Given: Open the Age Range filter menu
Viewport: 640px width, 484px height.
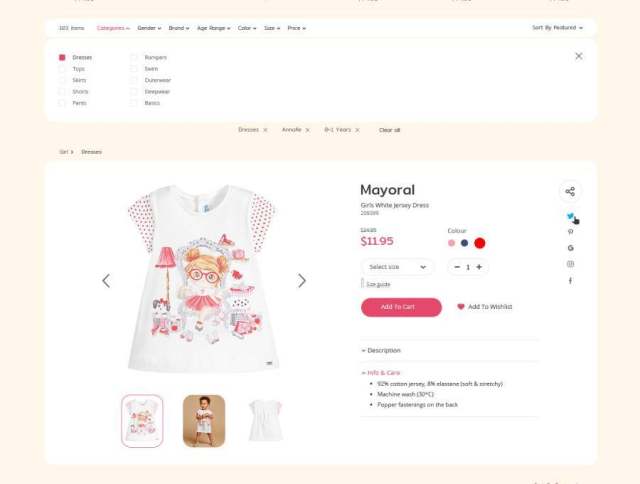Looking at the screenshot, I should pyautogui.click(x=213, y=28).
